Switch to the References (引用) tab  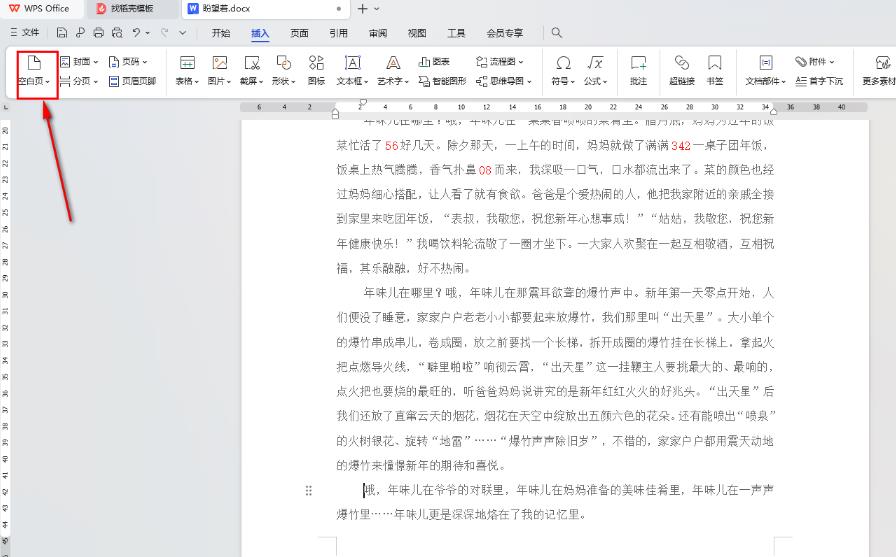(x=338, y=33)
